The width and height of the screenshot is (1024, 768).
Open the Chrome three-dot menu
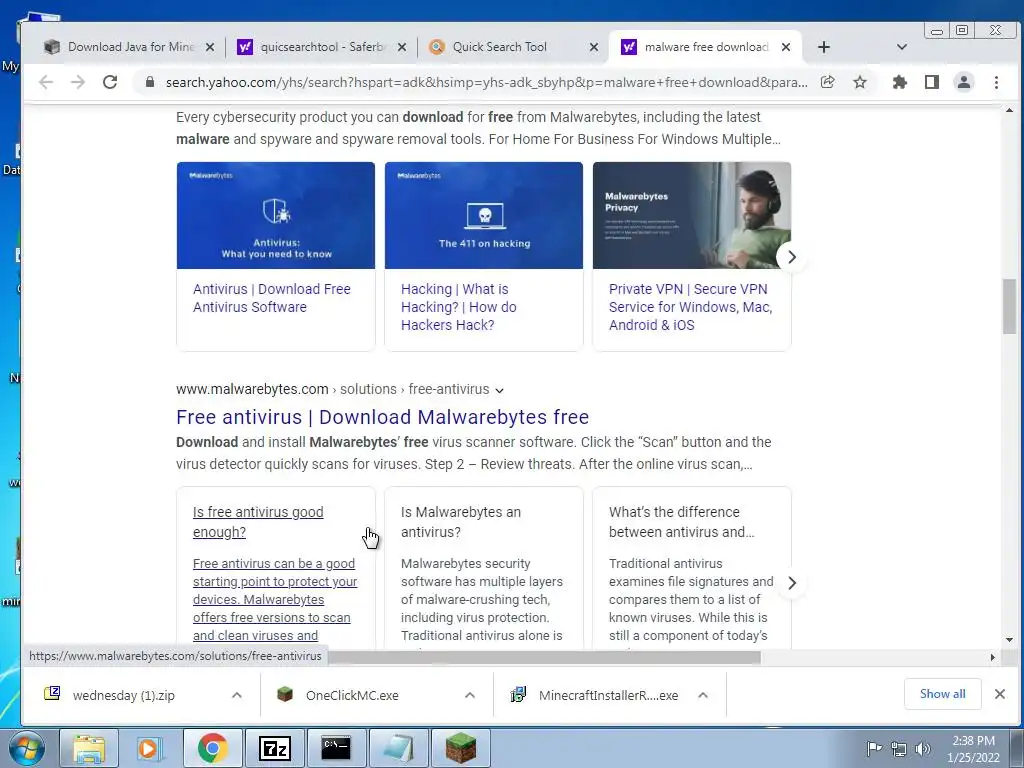[997, 82]
